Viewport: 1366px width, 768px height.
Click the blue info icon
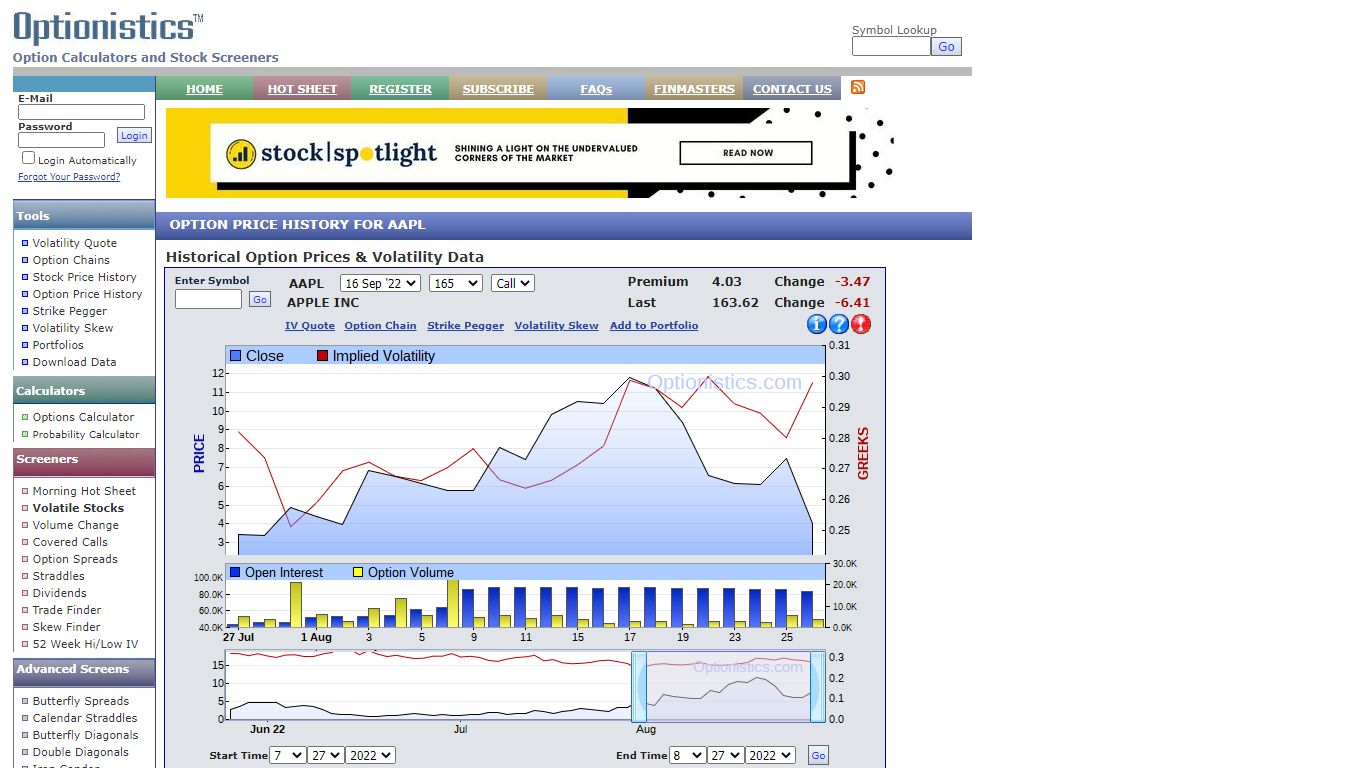click(x=817, y=324)
